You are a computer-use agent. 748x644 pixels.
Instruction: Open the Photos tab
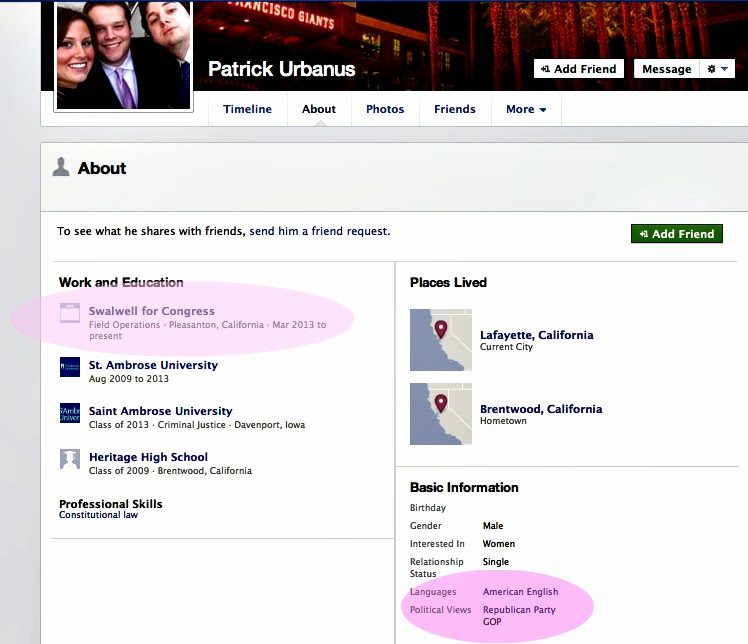pos(385,110)
